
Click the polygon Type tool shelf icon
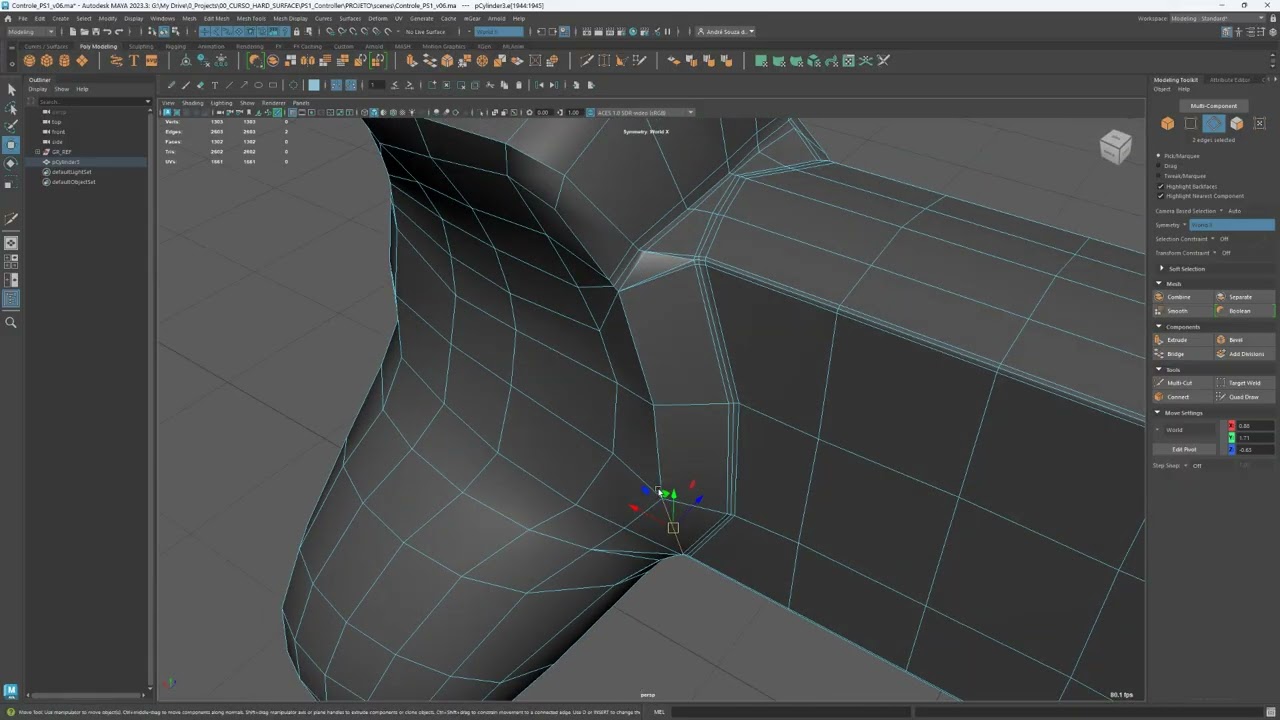click(x=134, y=61)
